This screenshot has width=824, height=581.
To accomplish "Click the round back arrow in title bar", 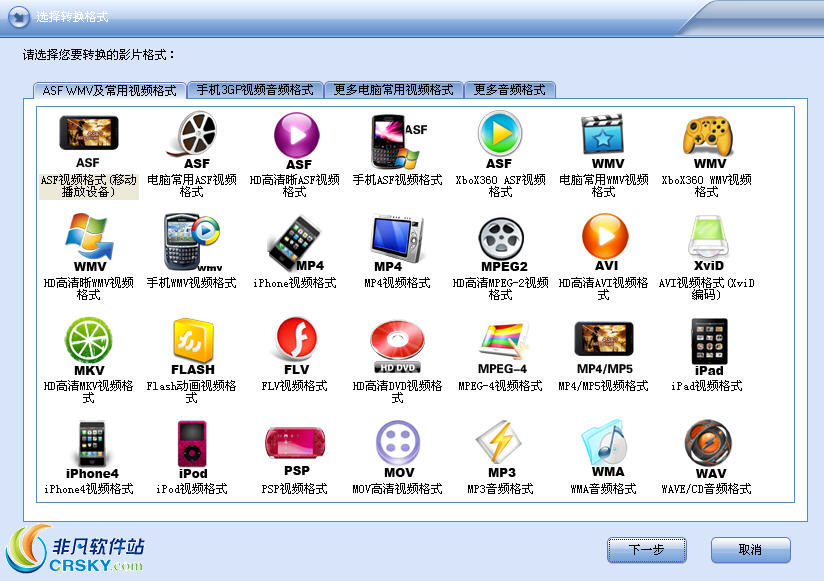I will [x=19, y=17].
